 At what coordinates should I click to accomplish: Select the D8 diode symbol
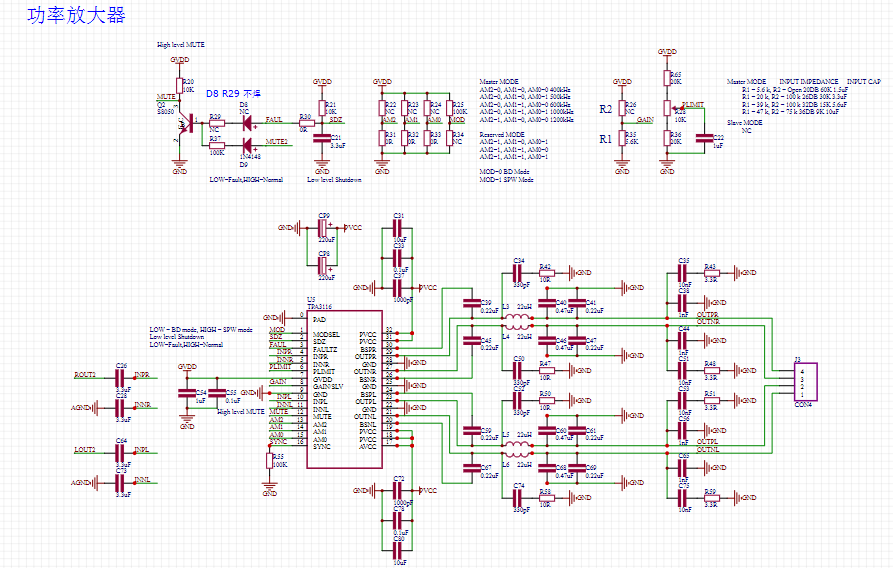[248, 122]
